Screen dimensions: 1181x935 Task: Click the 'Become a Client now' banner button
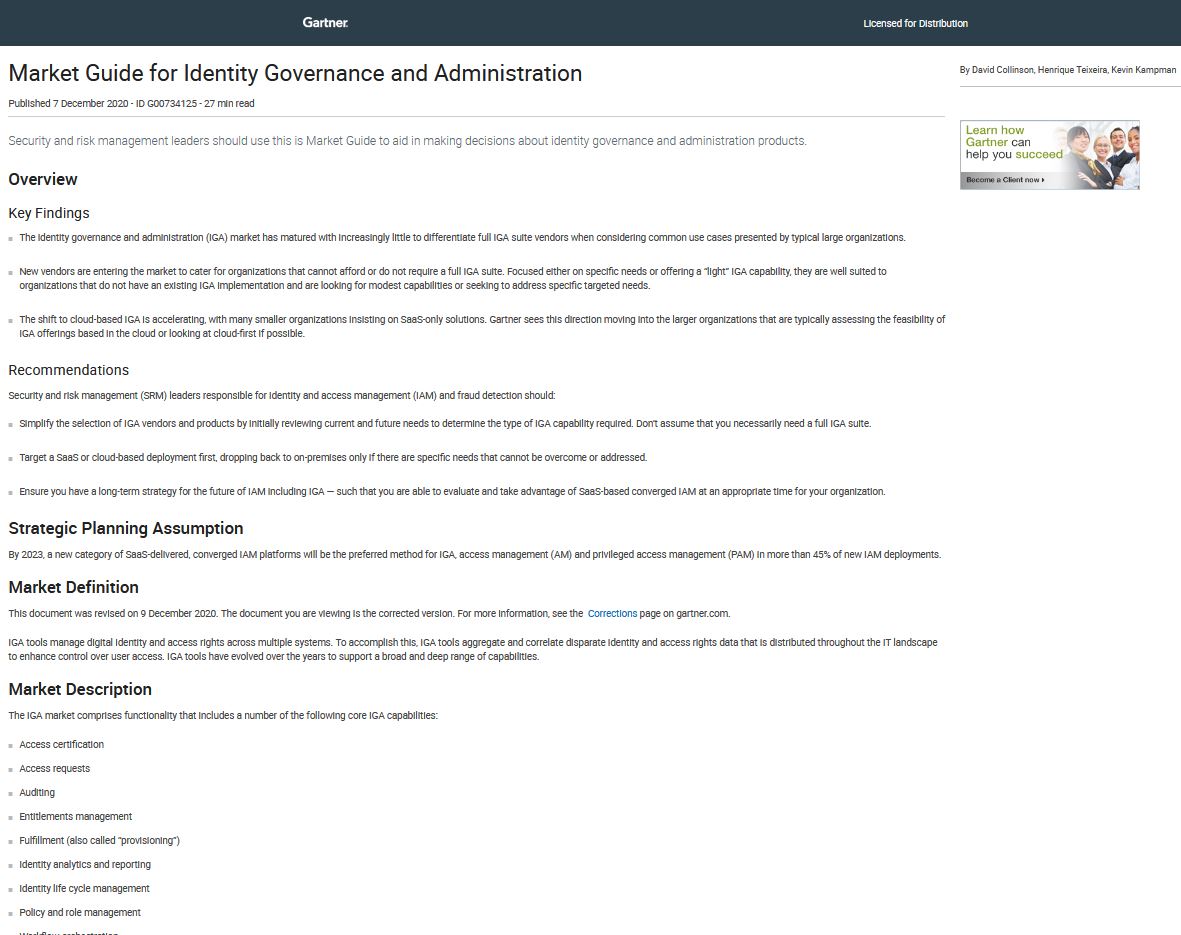[x=1004, y=180]
